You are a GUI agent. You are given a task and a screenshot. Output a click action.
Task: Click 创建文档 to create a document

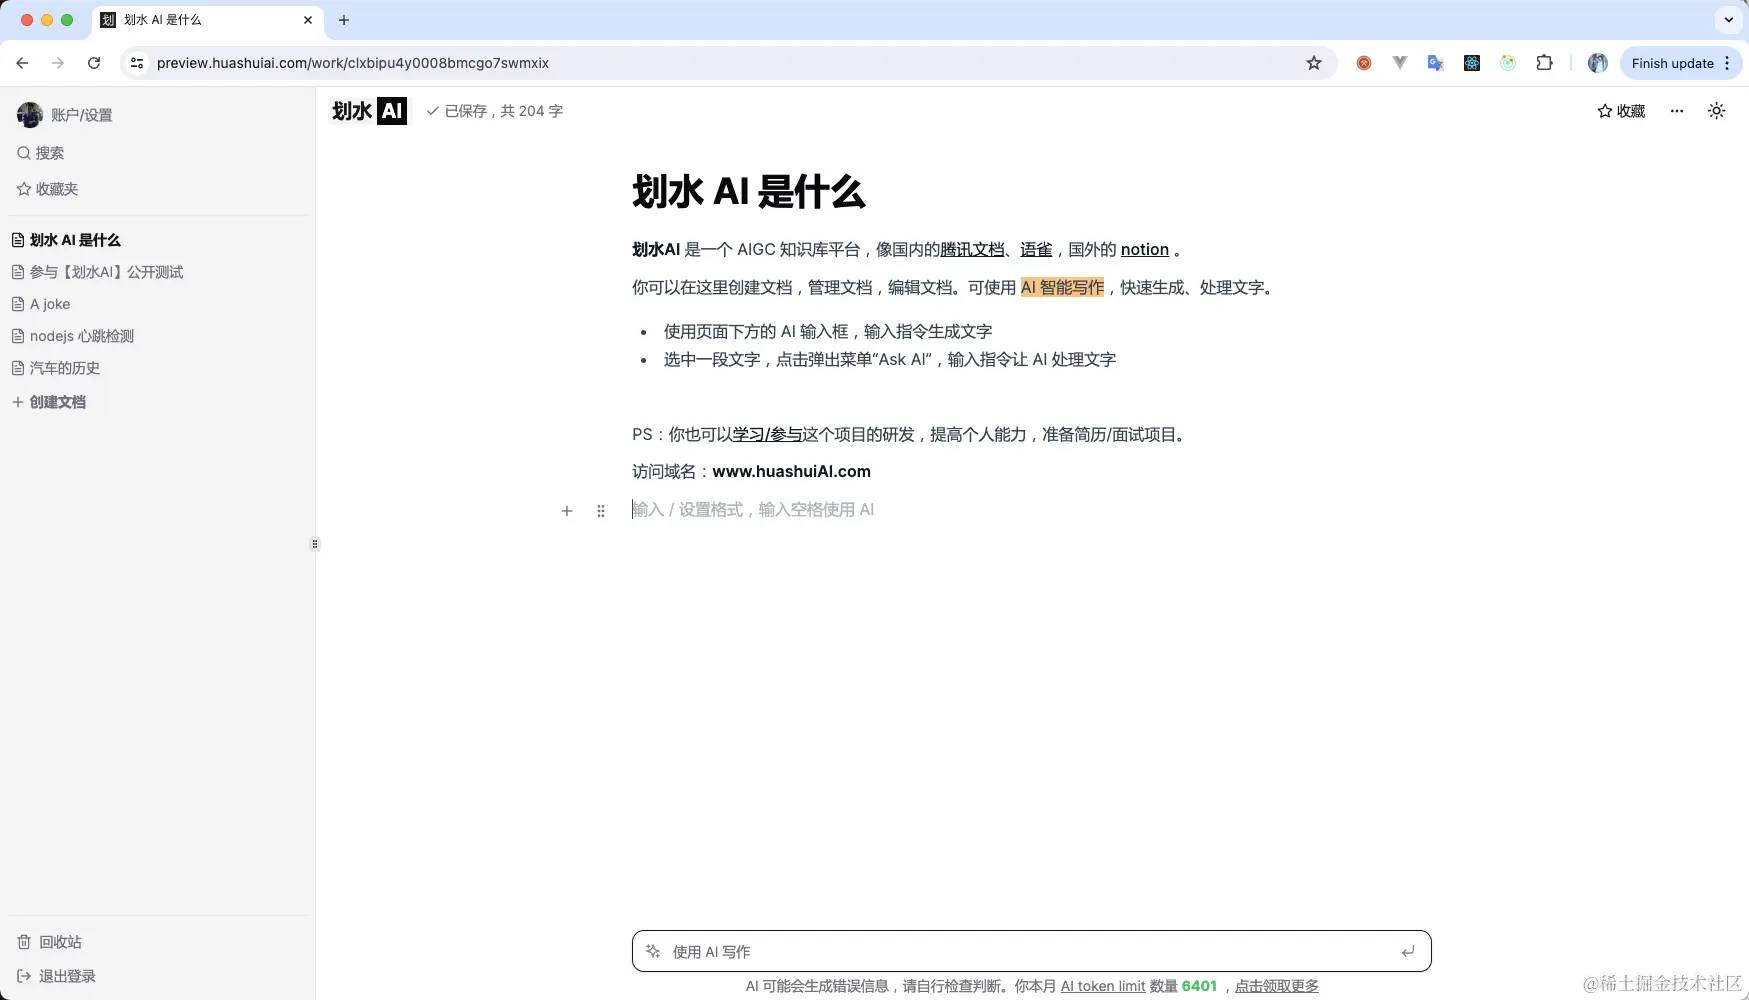tap(49, 402)
